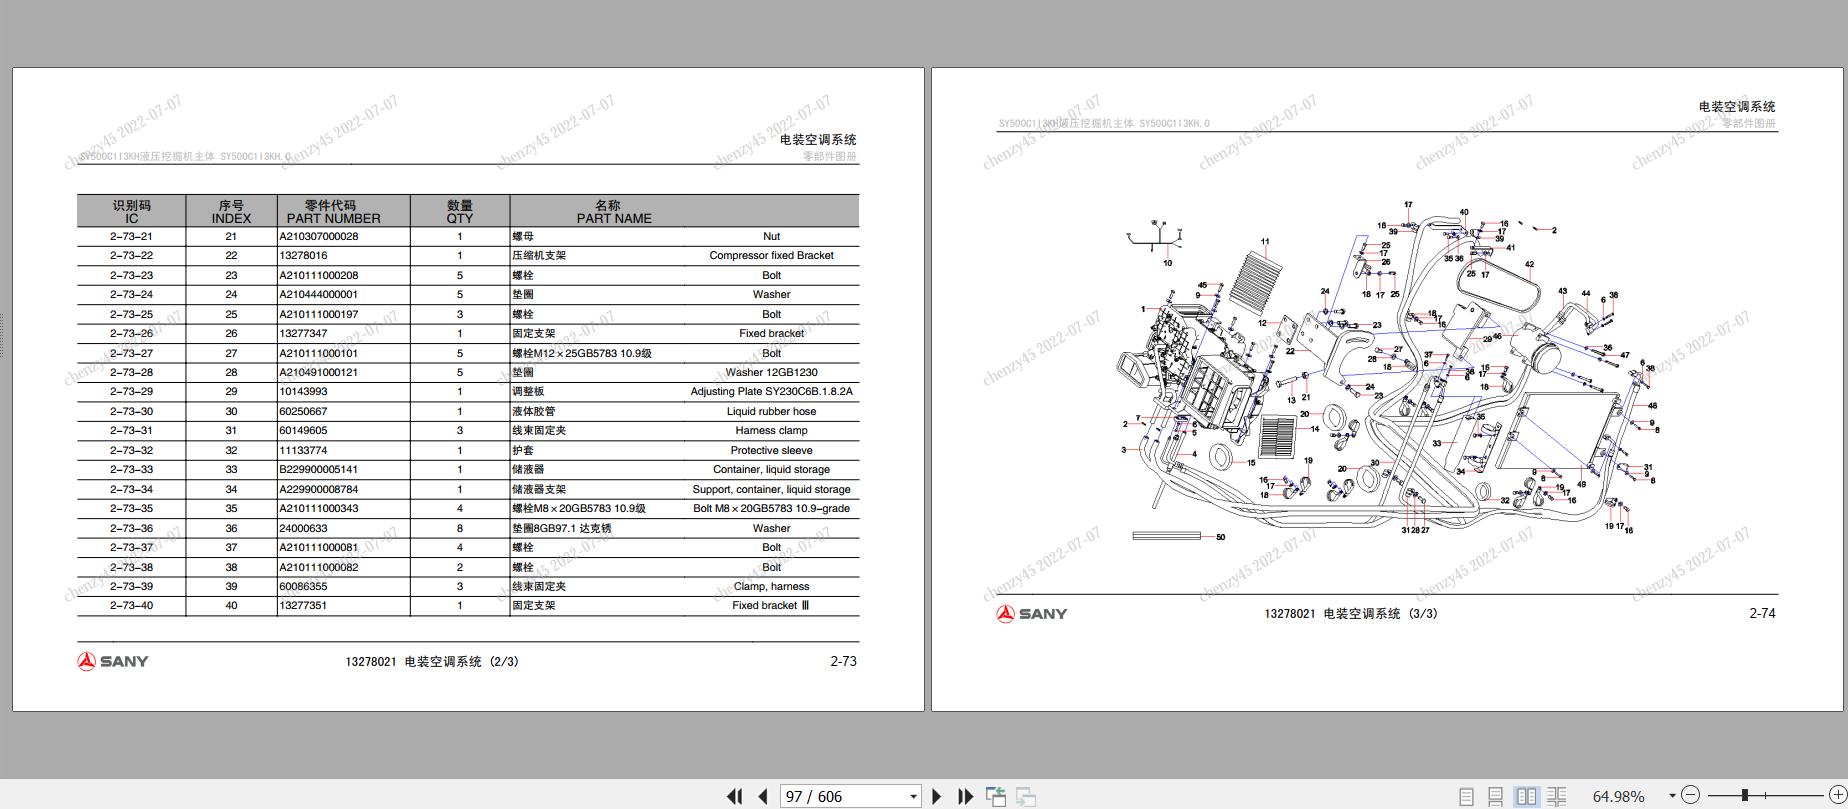Go to the next page
The width and height of the screenshot is (1848, 809).
point(936,796)
